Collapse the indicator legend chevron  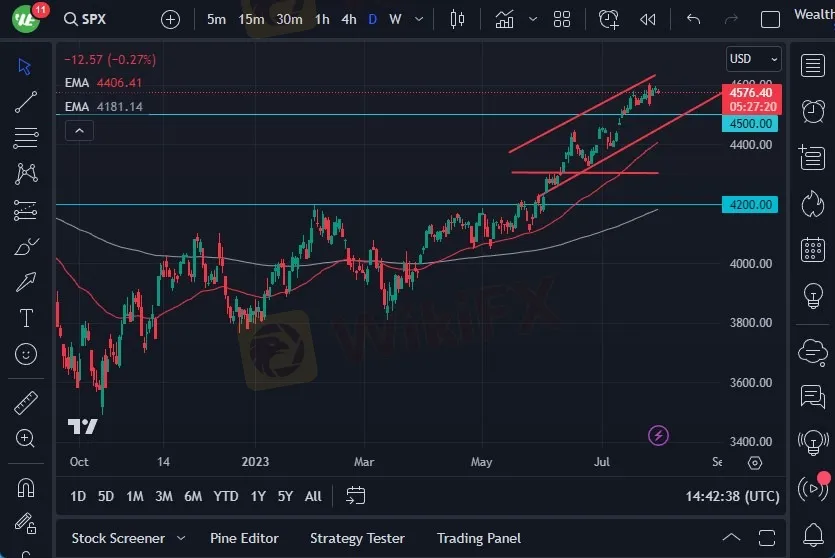(x=80, y=130)
